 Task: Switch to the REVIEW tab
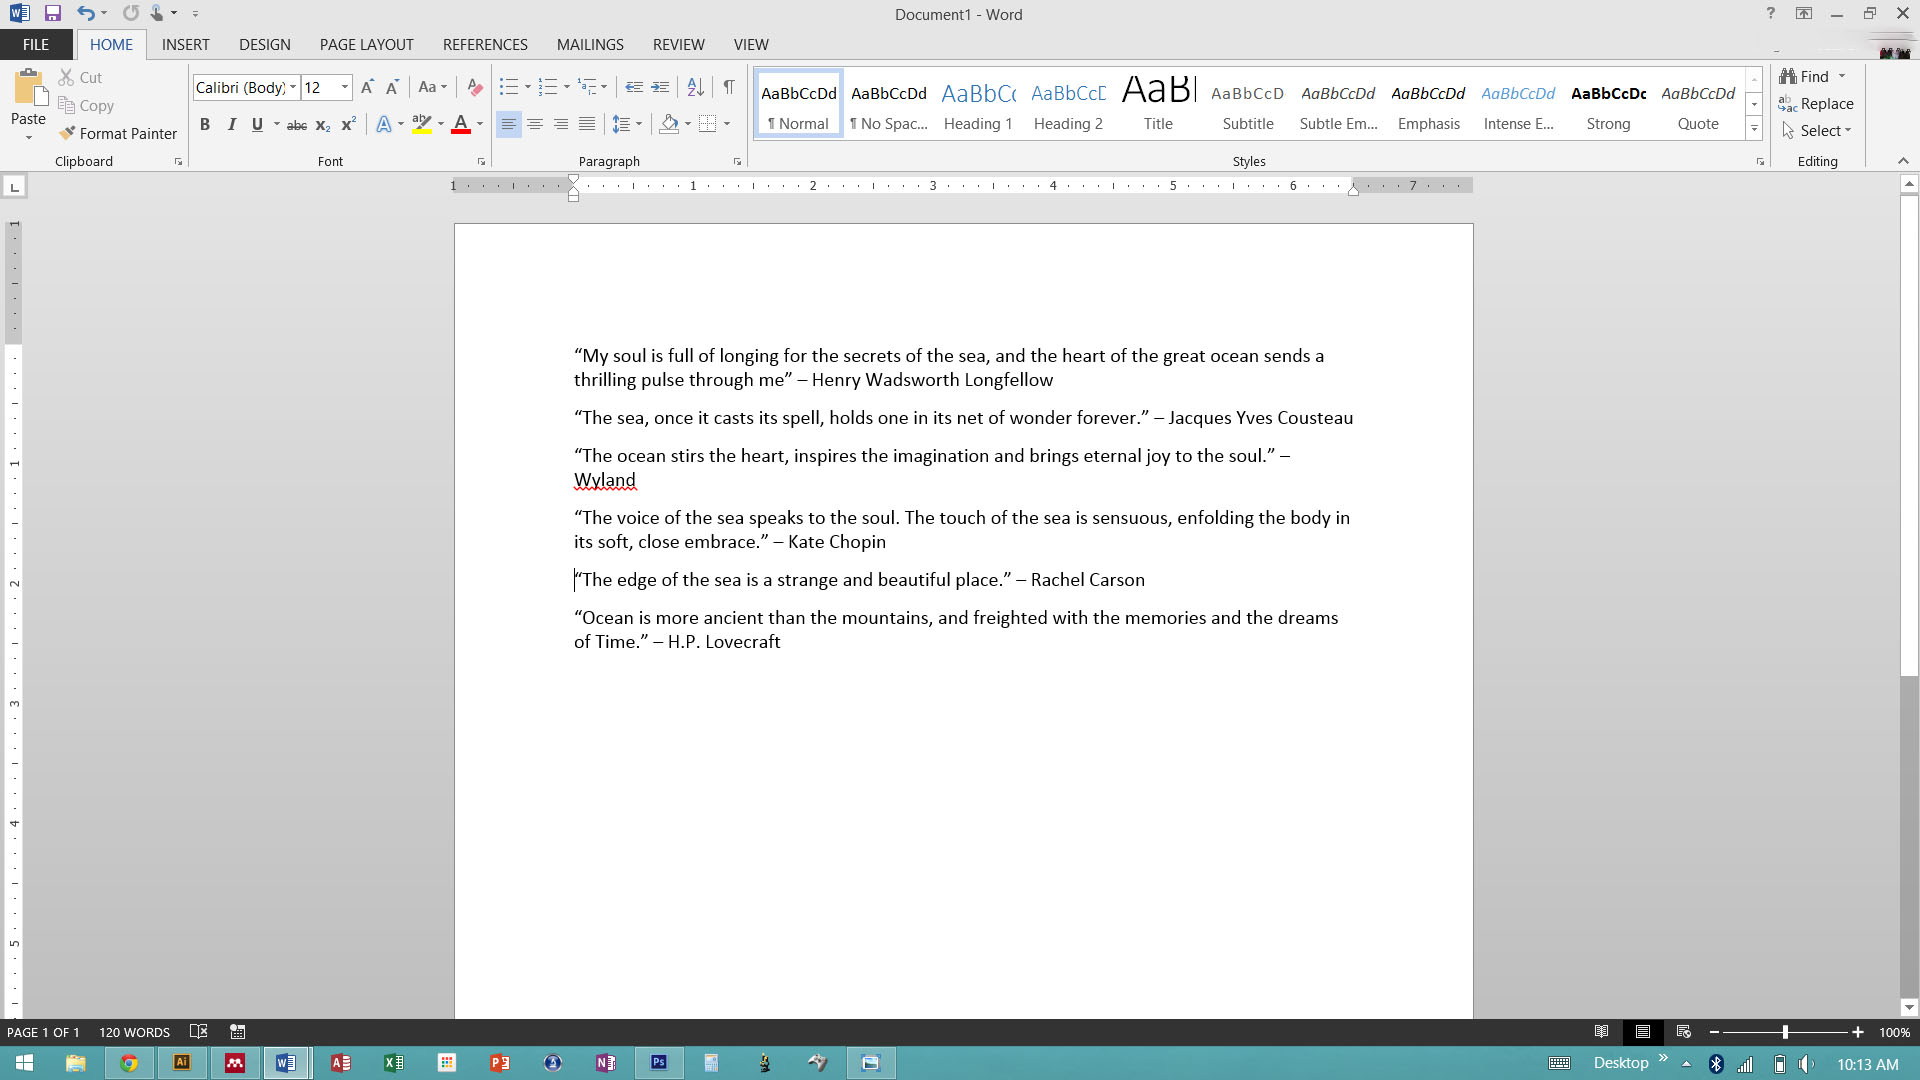click(678, 45)
